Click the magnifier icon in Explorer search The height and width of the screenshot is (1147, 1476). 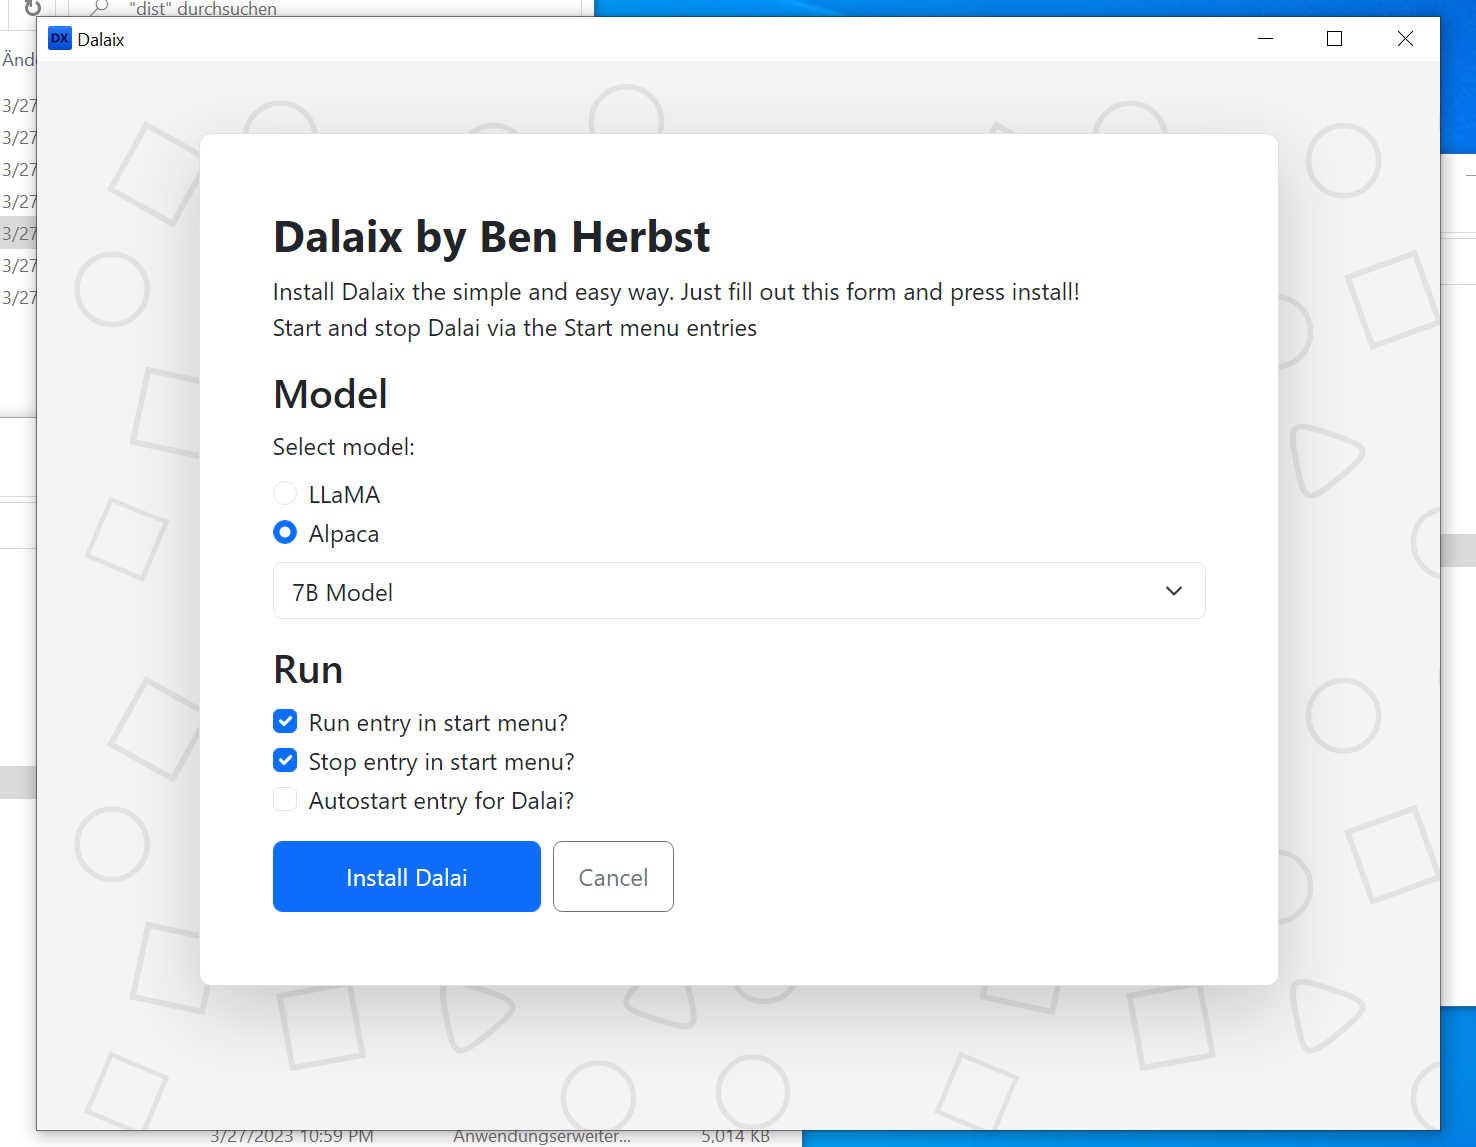[x=99, y=8]
